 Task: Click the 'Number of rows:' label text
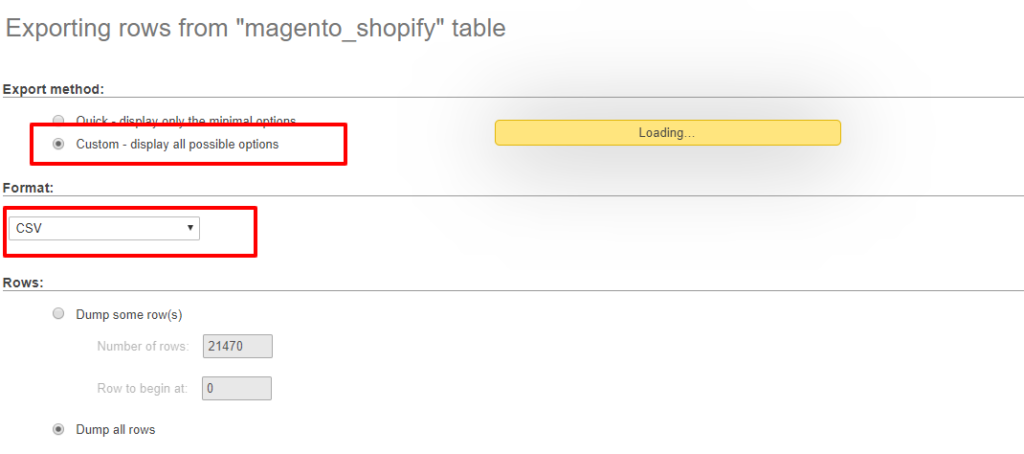(x=143, y=347)
